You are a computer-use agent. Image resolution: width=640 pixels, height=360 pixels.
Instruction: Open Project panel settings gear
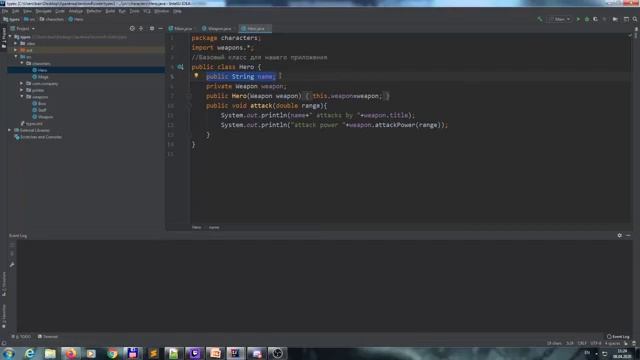152,29
